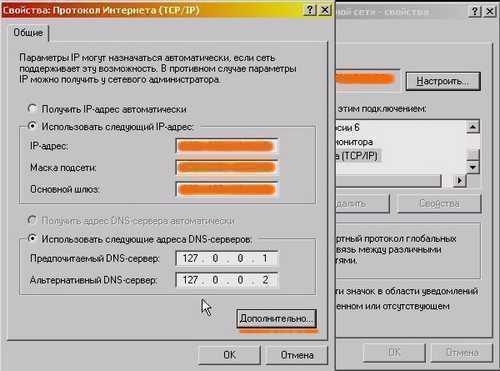Screen dimensions: 500x371
Task: Click the Альтернативный DNS-сервер field
Action: (227, 280)
